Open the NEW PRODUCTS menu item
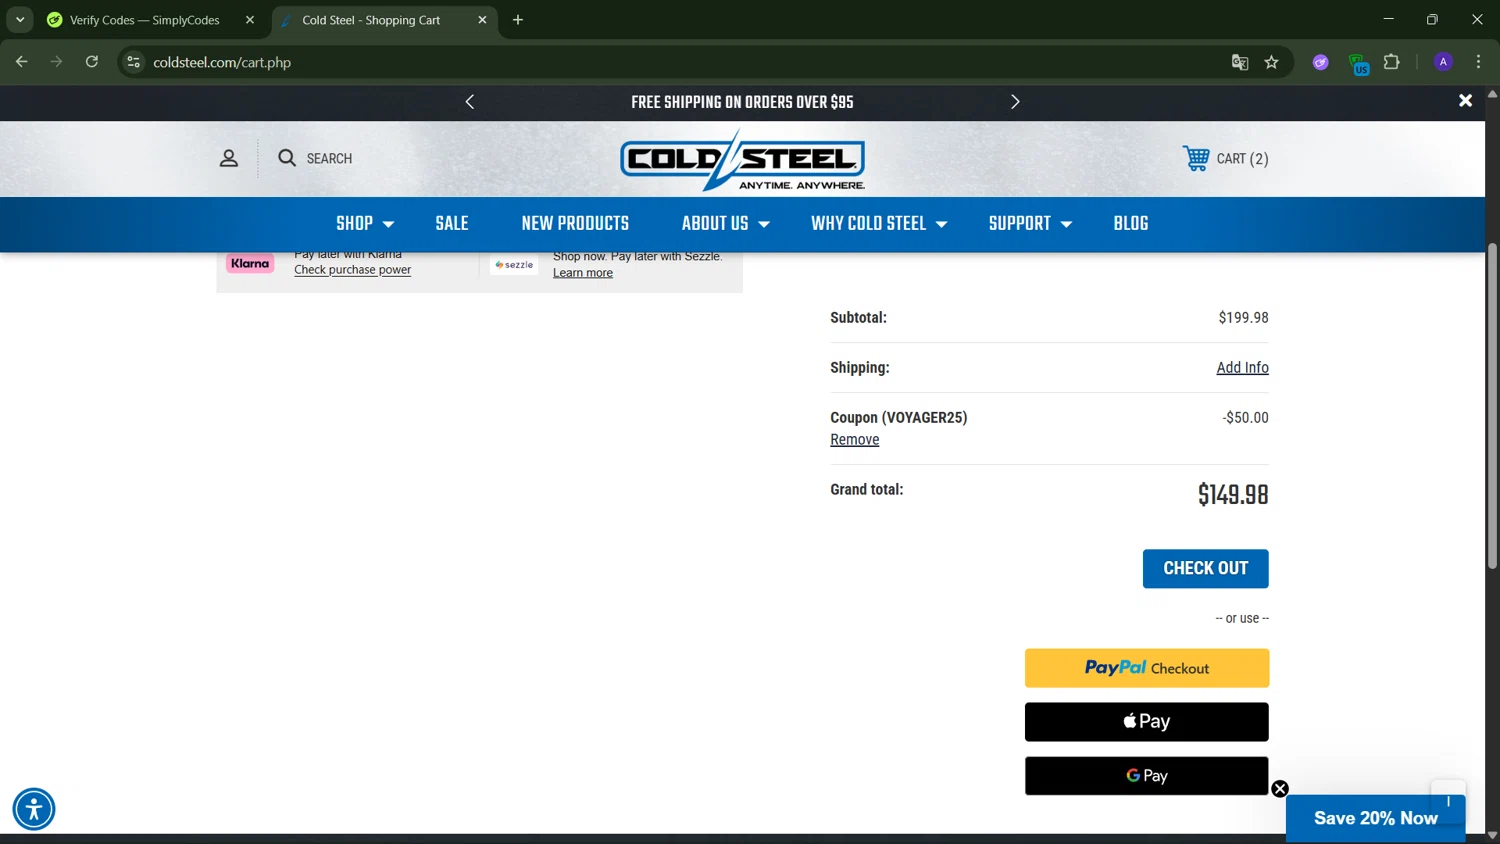1500x844 pixels. coord(575,224)
